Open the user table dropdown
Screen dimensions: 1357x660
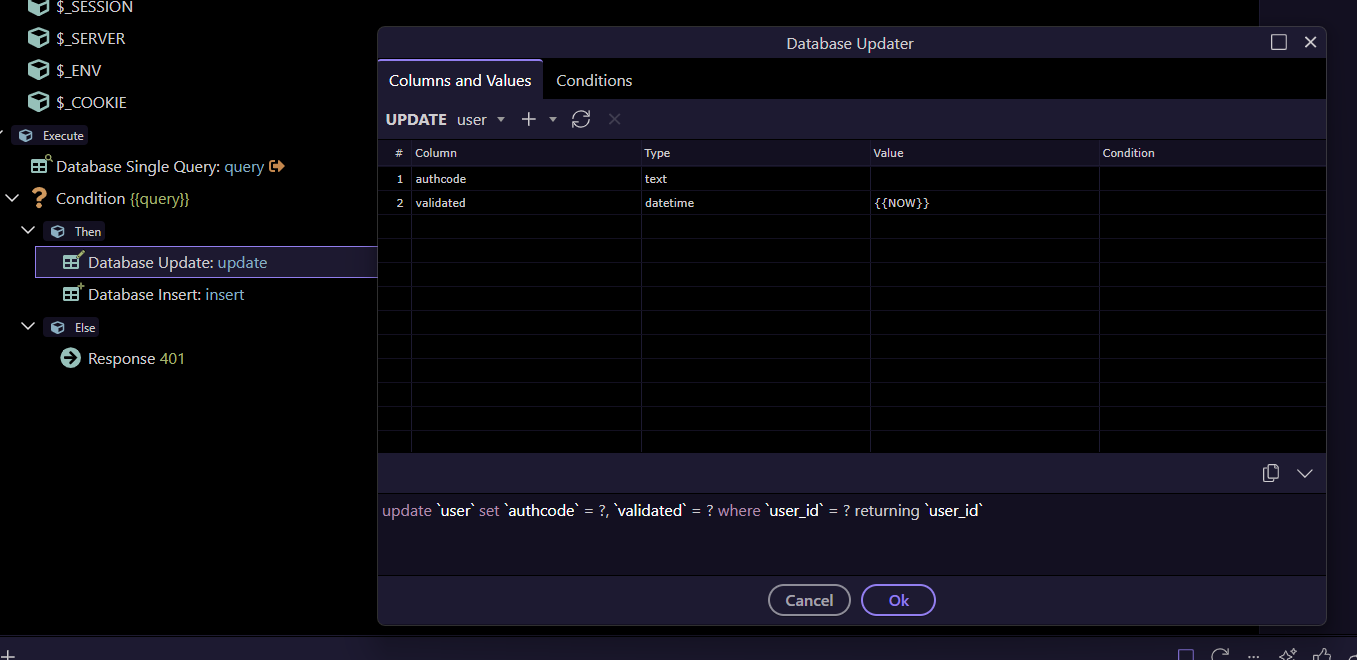481,119
